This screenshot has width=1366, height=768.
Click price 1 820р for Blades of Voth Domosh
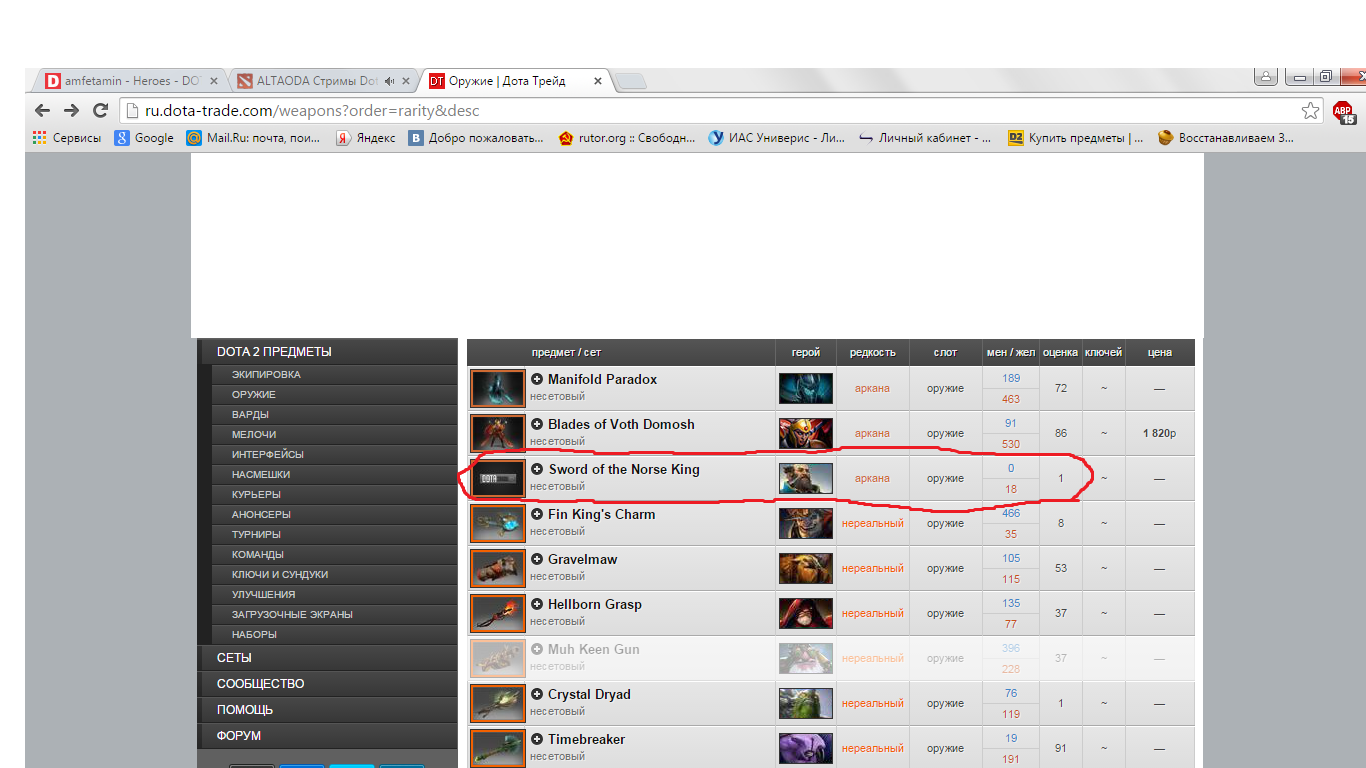pos(1159,433)
